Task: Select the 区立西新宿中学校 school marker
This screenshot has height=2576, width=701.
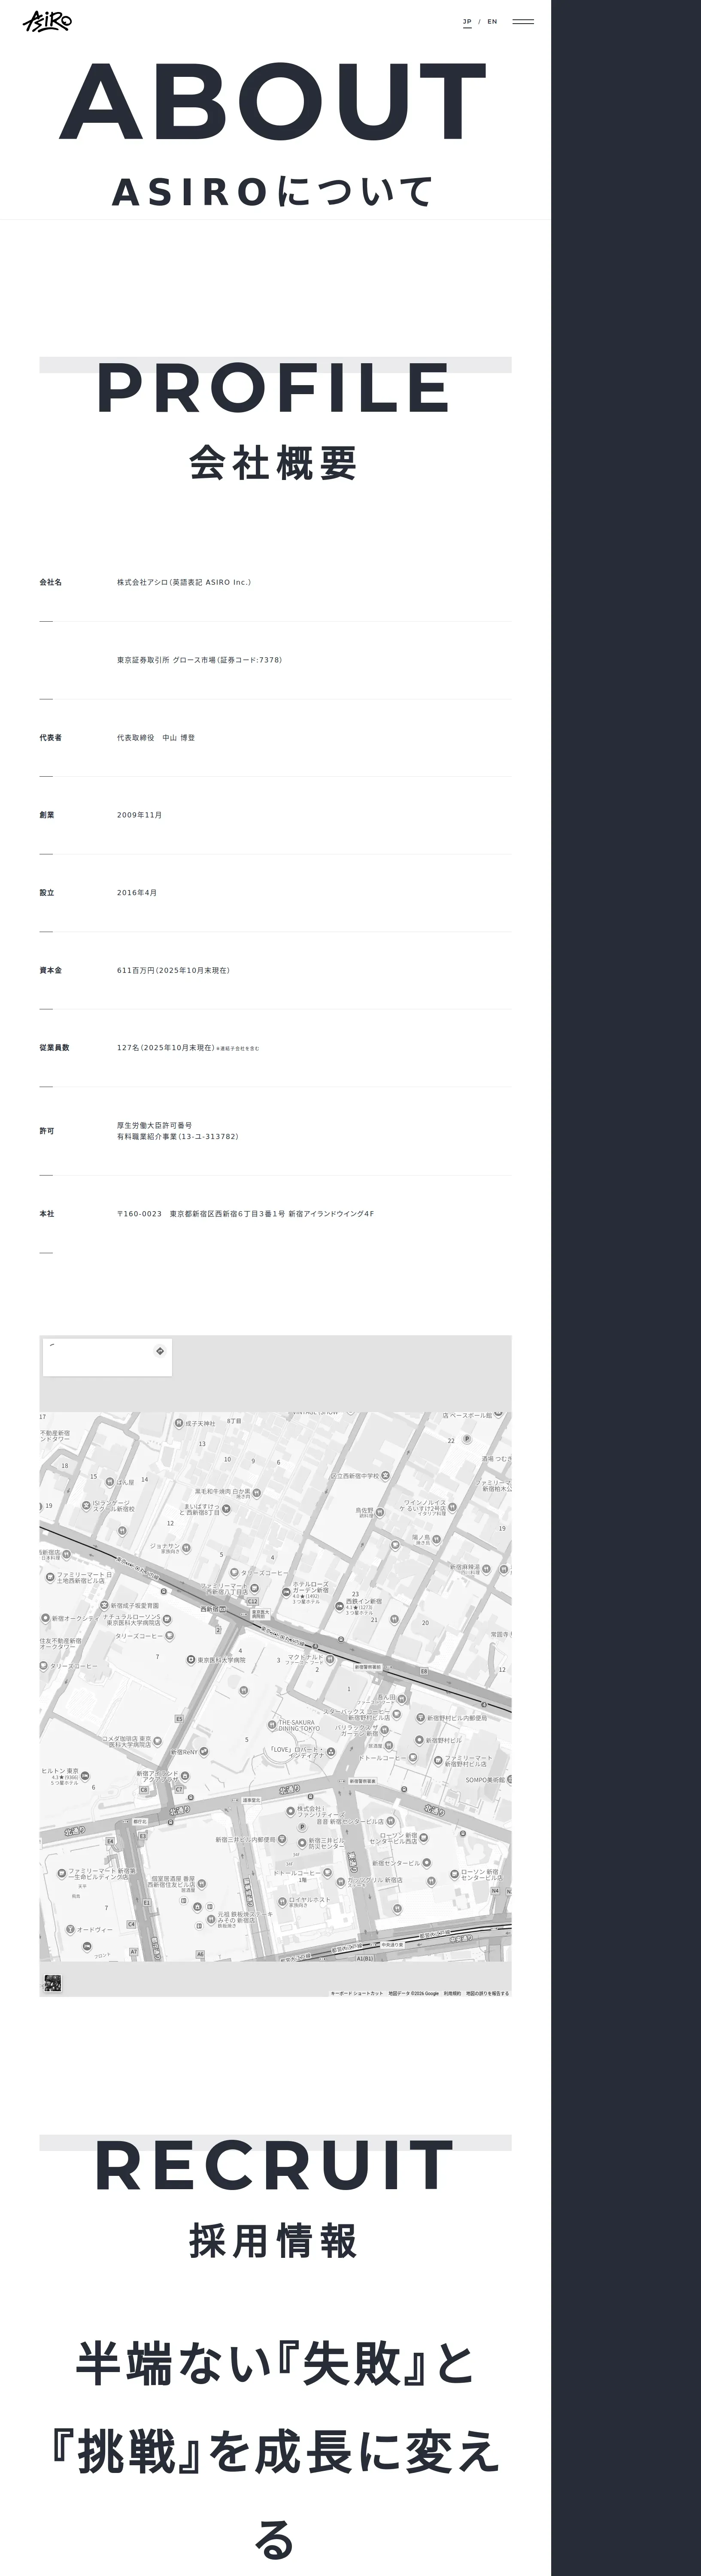Action: pyautogui.click(x=385, y=1475)
